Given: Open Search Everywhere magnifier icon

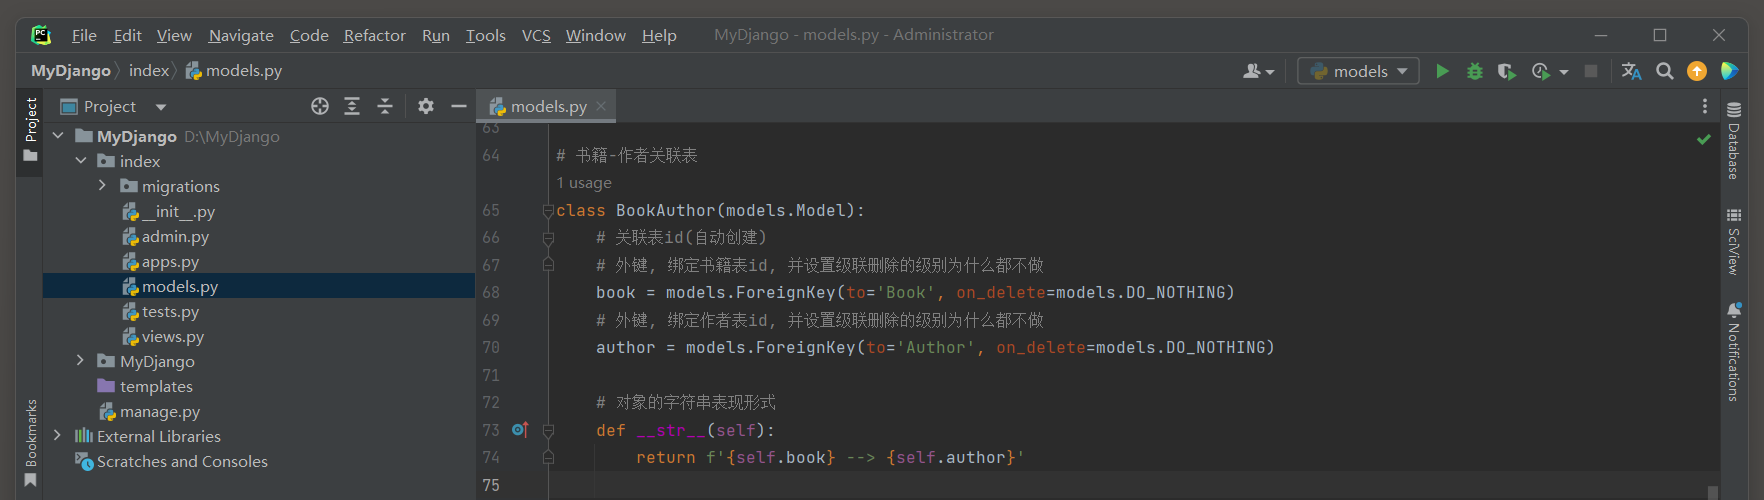Looking at the screenshot, I should [x=1664, y=71].
